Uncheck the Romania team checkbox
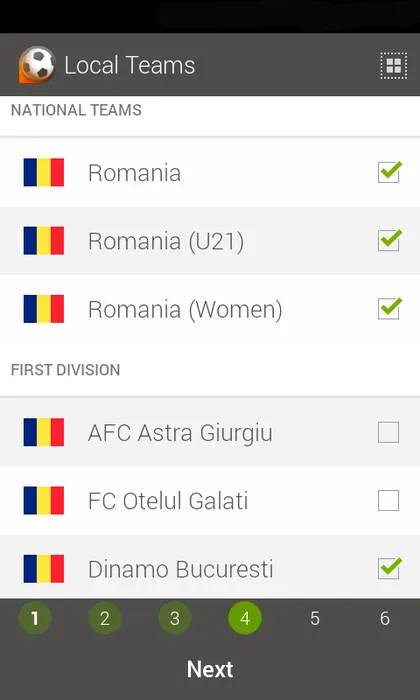This screenshot has height=700, width=420. [389, 172]
